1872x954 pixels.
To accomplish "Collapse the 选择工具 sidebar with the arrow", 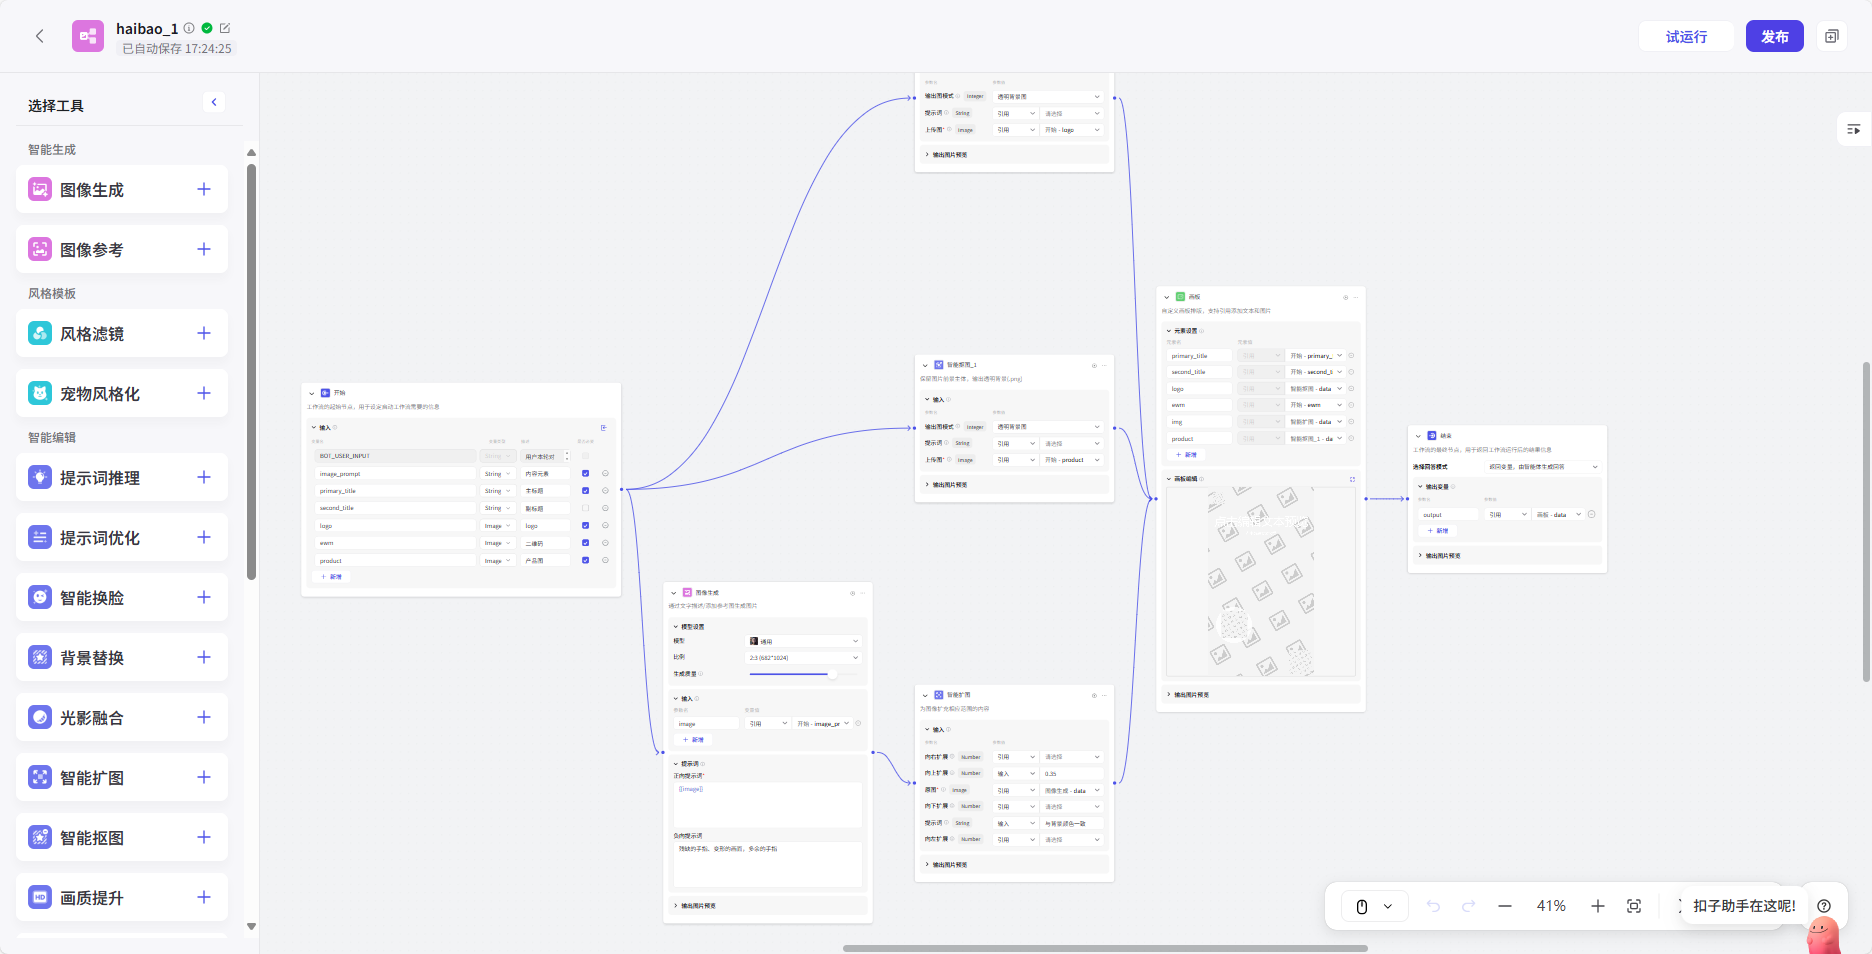I will point(214,102).
